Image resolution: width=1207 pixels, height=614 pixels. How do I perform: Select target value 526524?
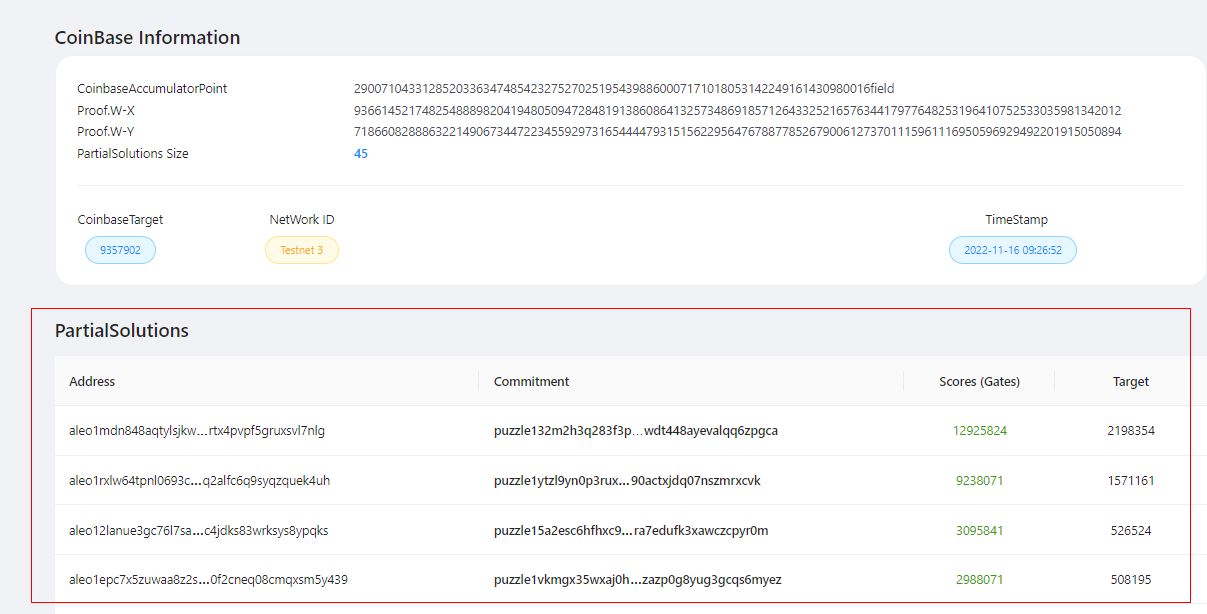[1131, 531]
